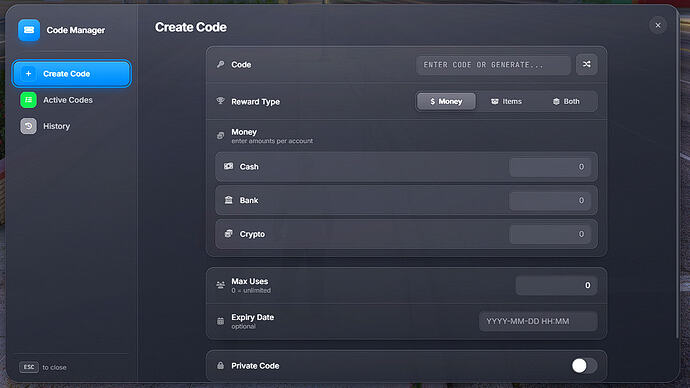Screen dimensions: 690x388
Task: Close the Code Manager panel
Action: (658, 26)
